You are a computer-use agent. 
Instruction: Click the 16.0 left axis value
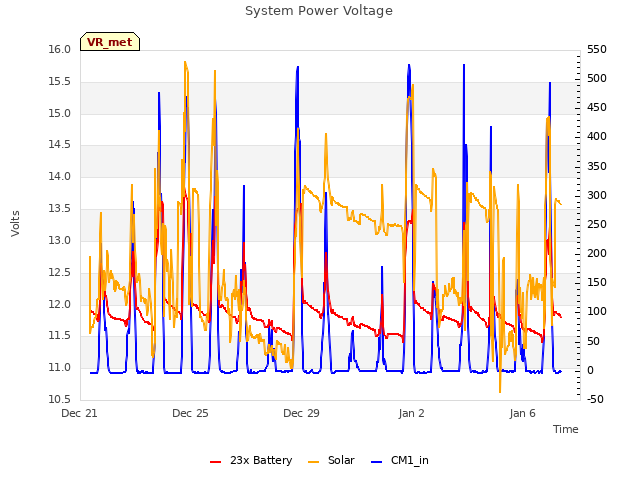tap(60, 49)
